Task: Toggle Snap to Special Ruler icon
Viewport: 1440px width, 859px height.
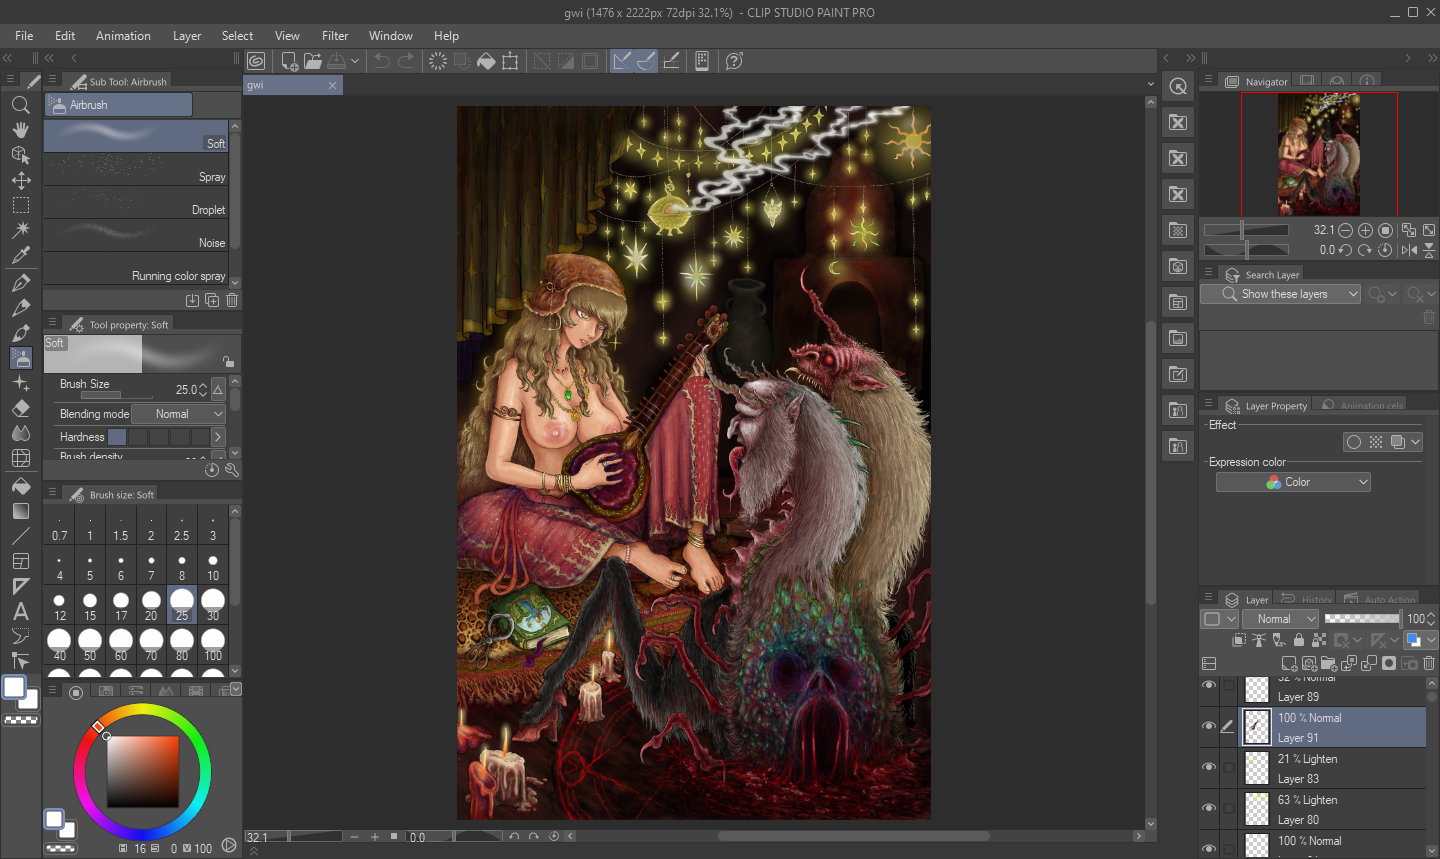Action: 647,61
